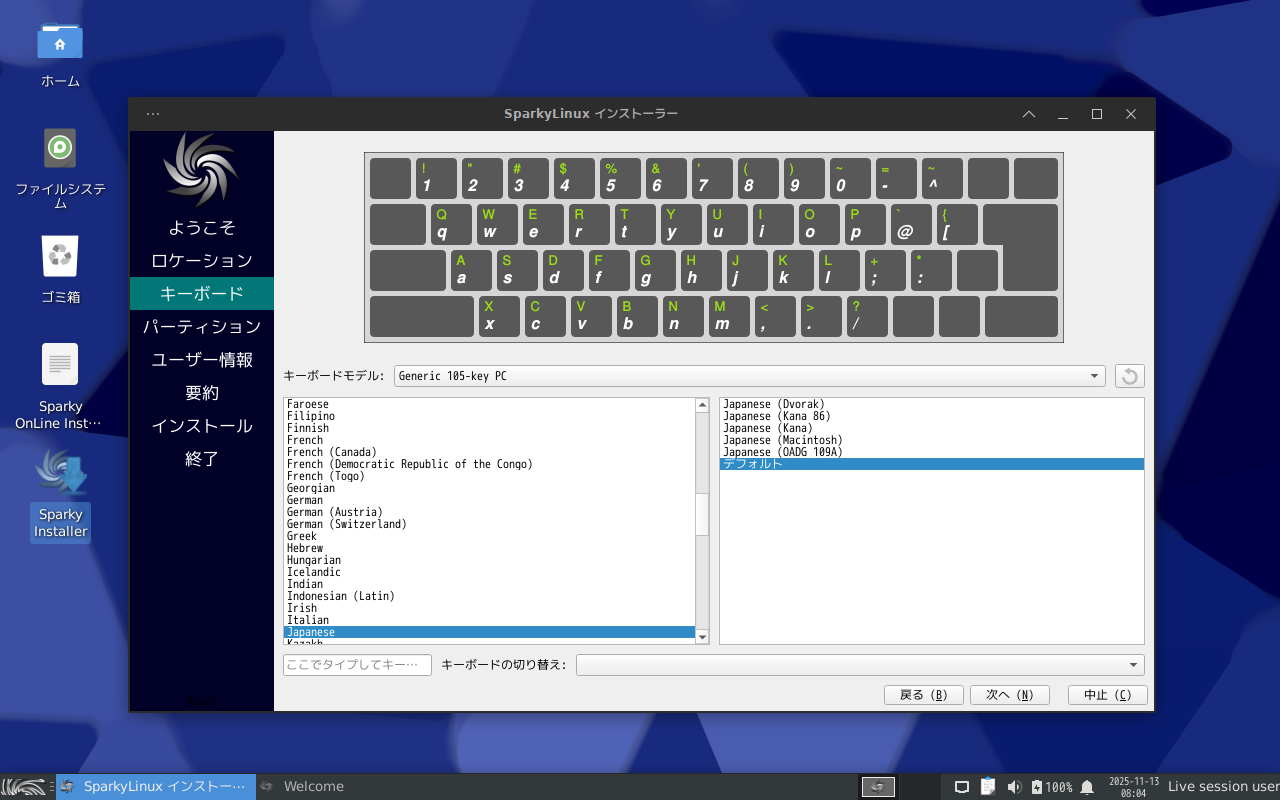Expand the keyboard model dropdown

click(1094, 376)
